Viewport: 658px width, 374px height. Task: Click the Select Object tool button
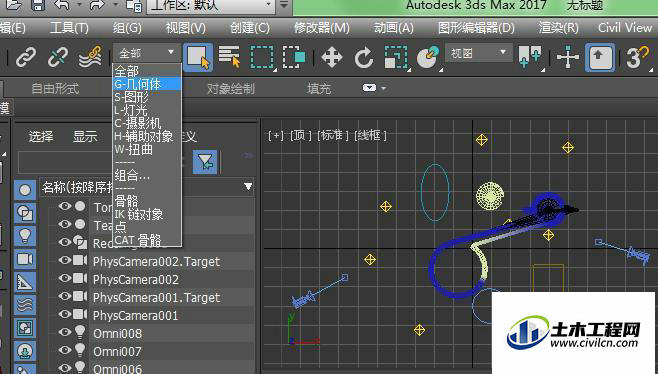198,57
